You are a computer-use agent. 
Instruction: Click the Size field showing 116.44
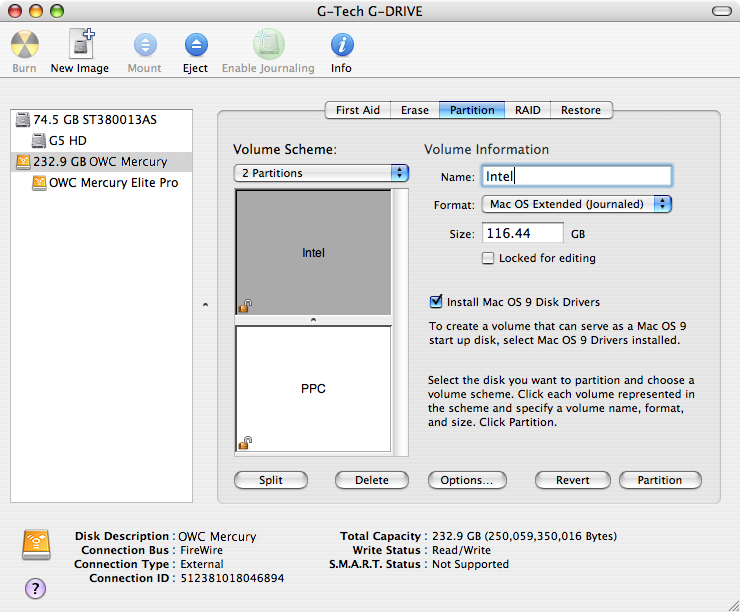(x=522, y=233)
